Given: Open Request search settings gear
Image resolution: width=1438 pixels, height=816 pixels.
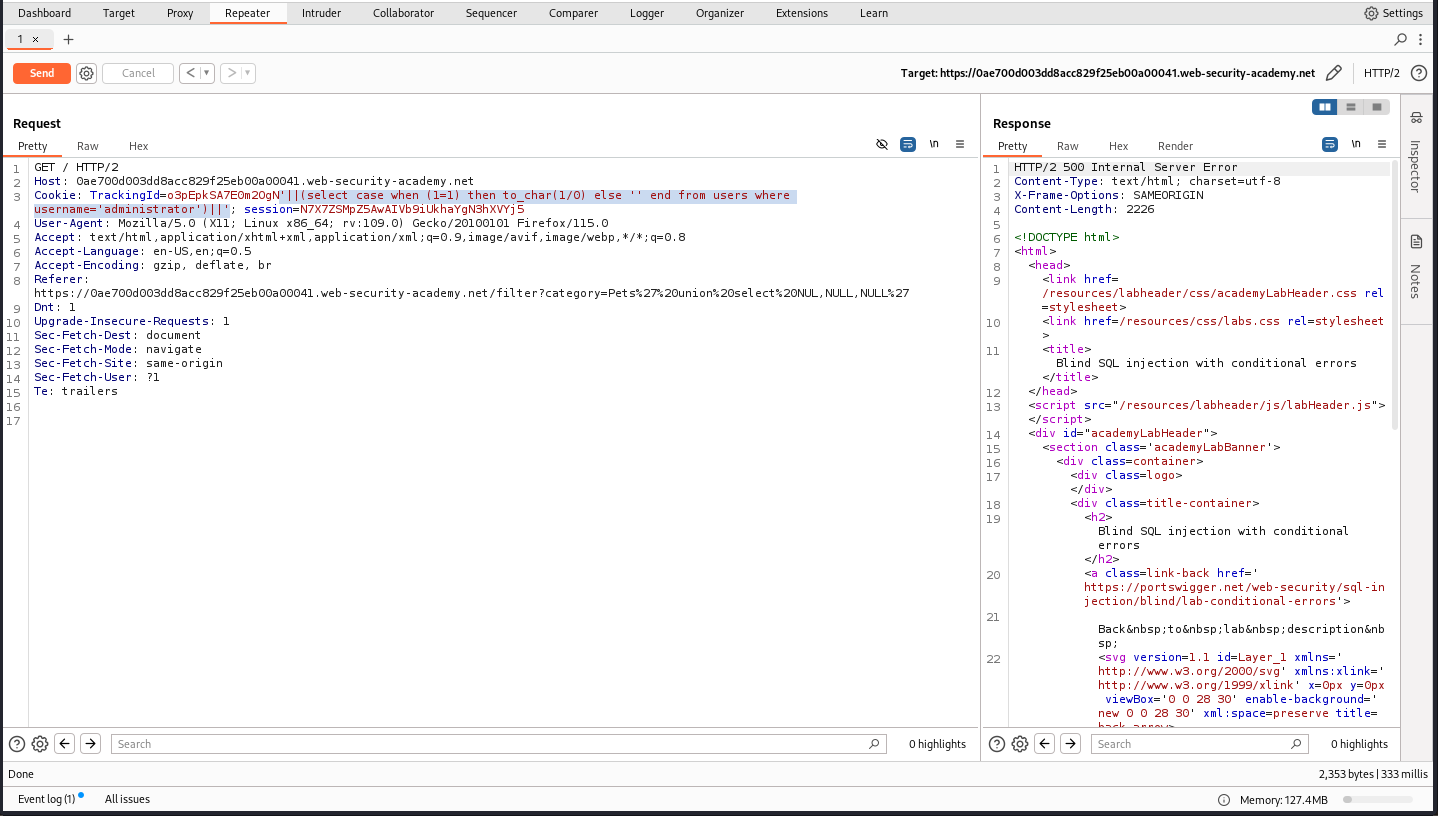Looking at the screenshot, I should (x=40, y=744).
